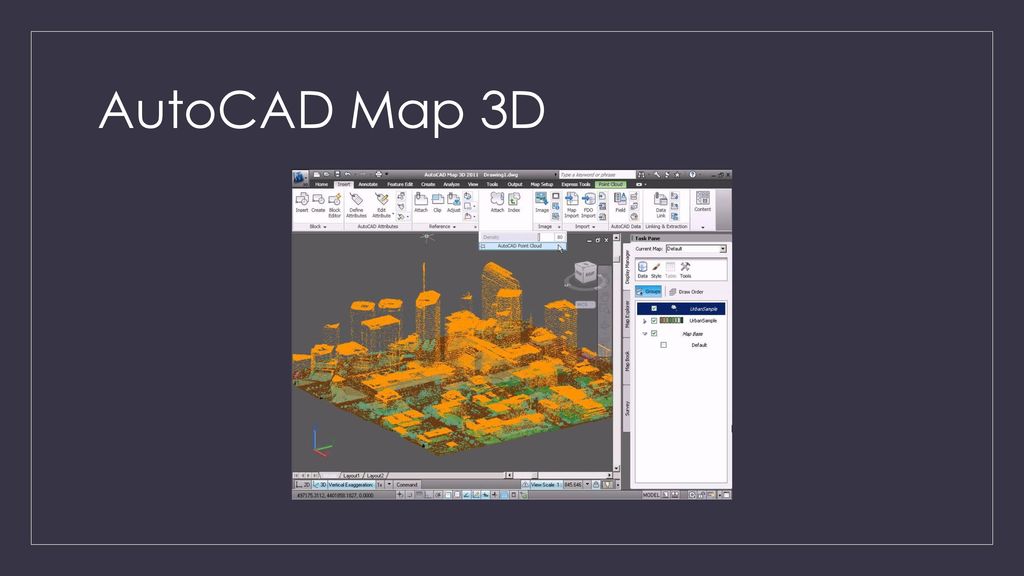
Task: Click the AutoCAD Point Cloud panel title
Action: 520,246
